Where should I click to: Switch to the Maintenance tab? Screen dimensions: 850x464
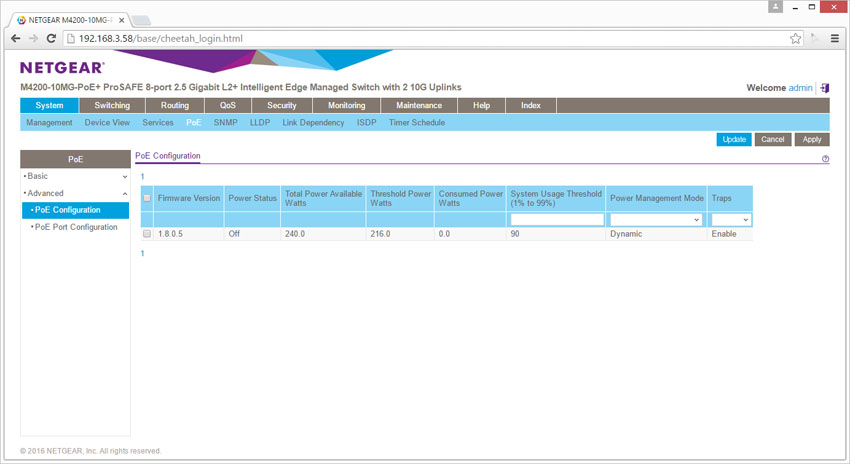tap(419, 105)
